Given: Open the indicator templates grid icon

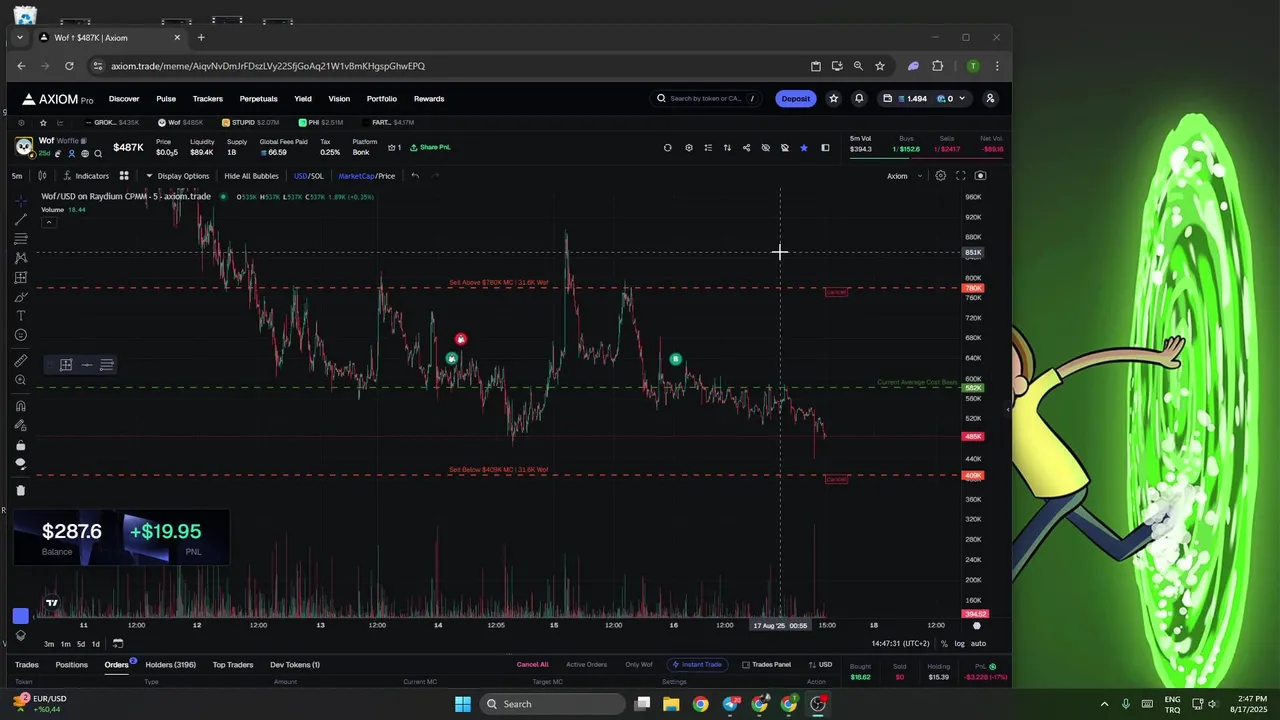Looking at the screenshot, I should pyautogui.click(x=124, y=176).
